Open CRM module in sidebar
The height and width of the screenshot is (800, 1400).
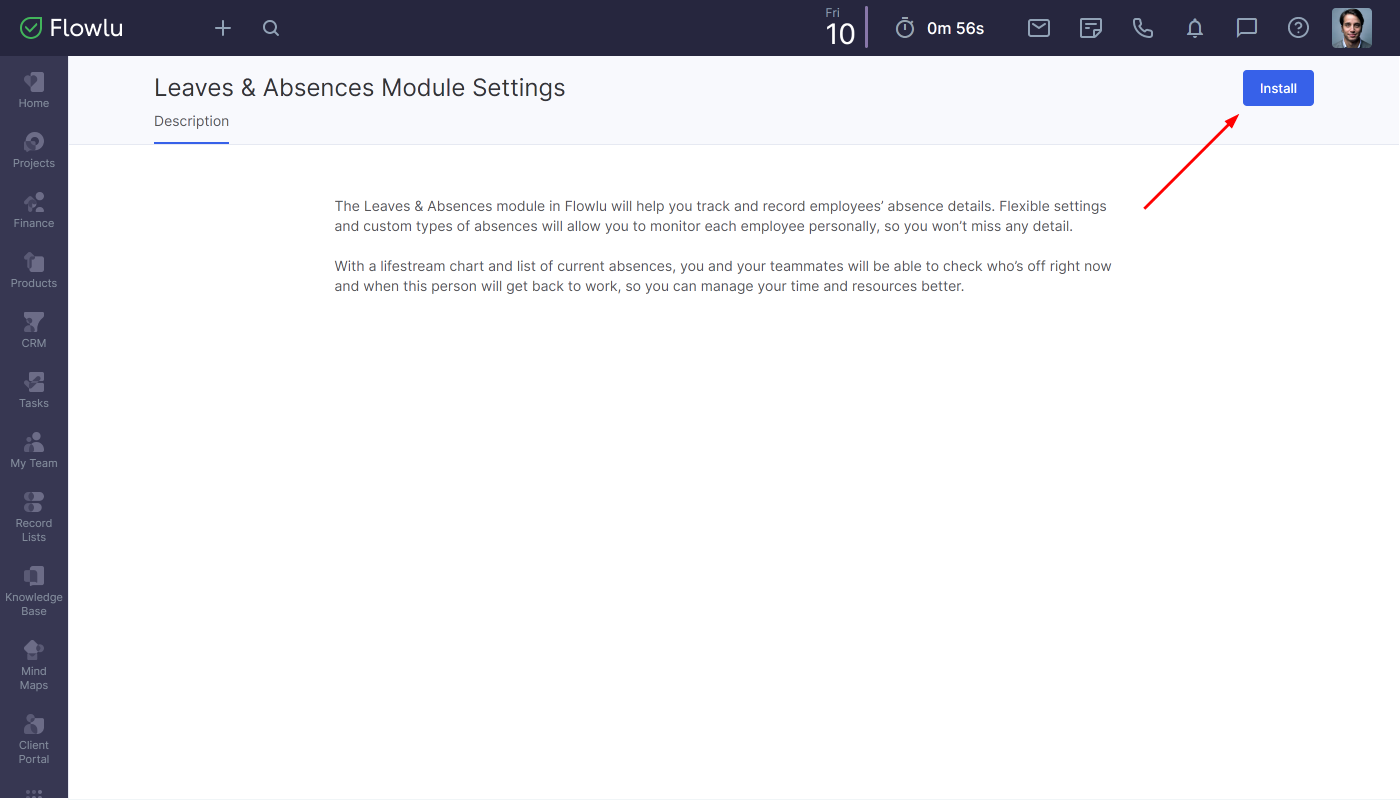(x=34, y=330)
